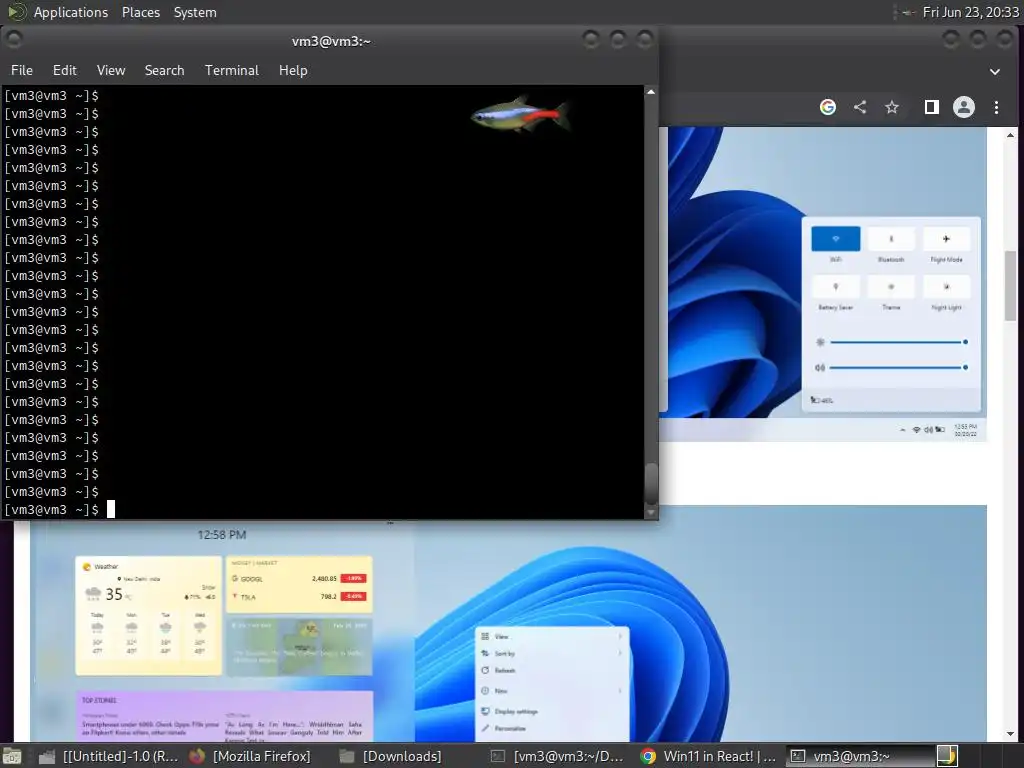Open the Terminal menu in the menu bar
The height and width of the screenshot is (768, 1024).
coord(232,70)
